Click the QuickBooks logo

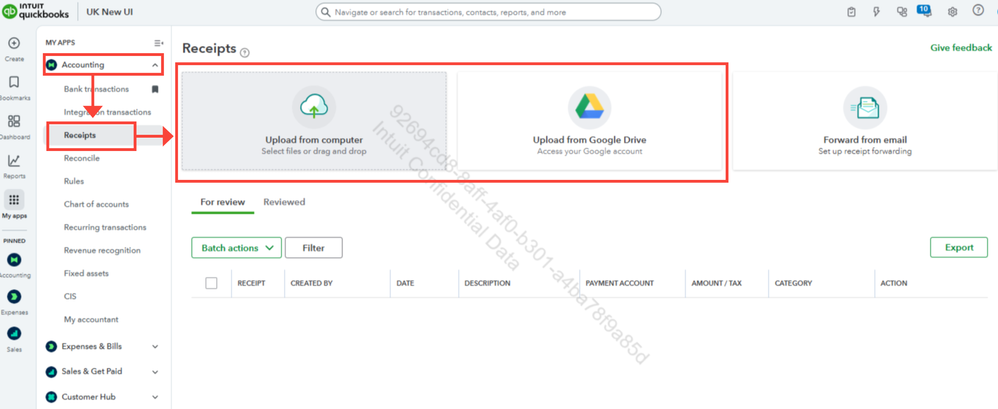[36, 12]
